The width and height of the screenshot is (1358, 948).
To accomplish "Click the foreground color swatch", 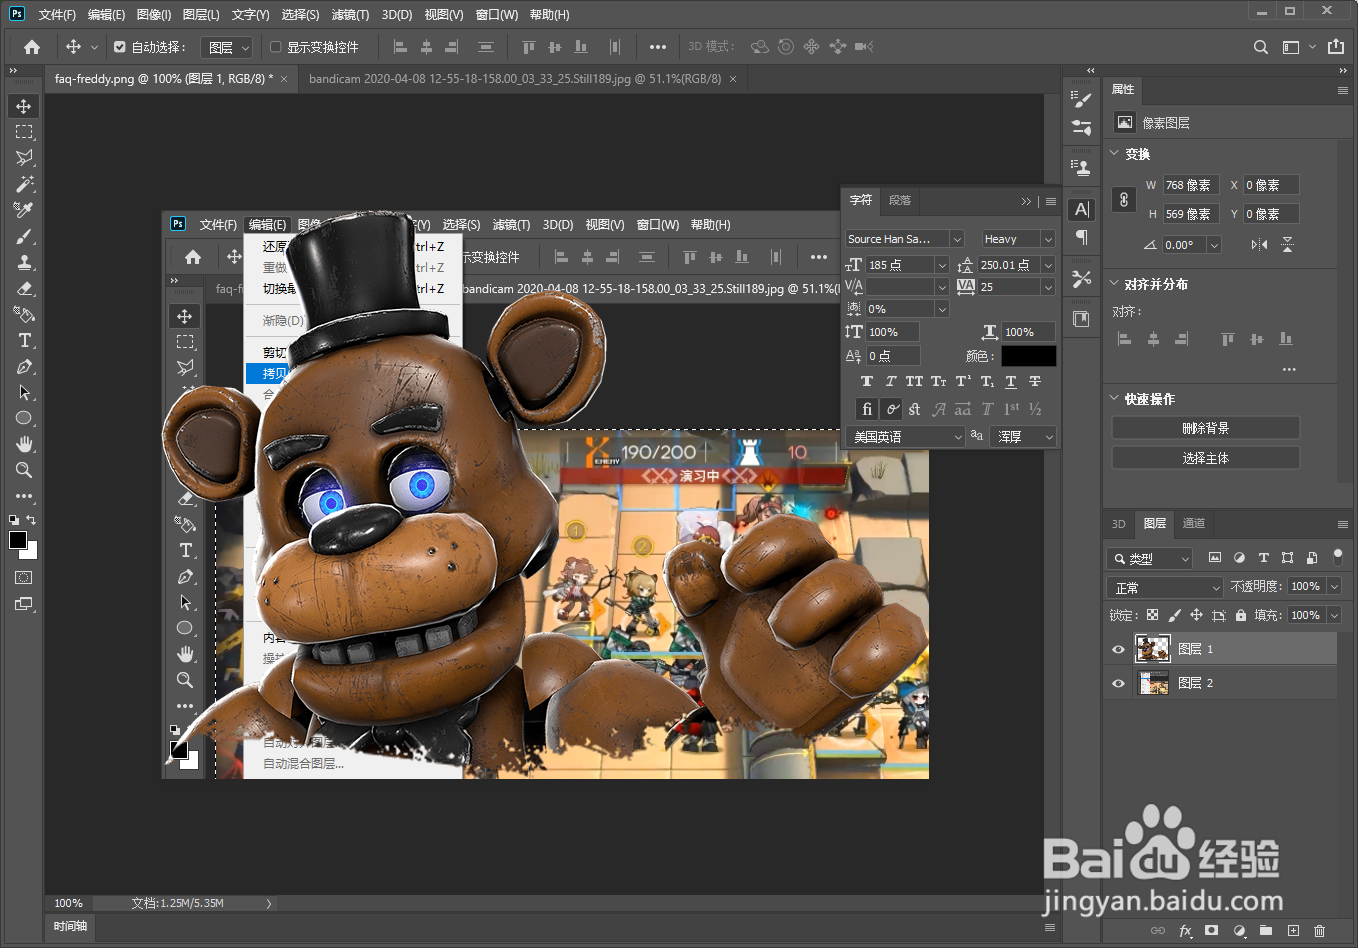I will click(x=18, y=540).
